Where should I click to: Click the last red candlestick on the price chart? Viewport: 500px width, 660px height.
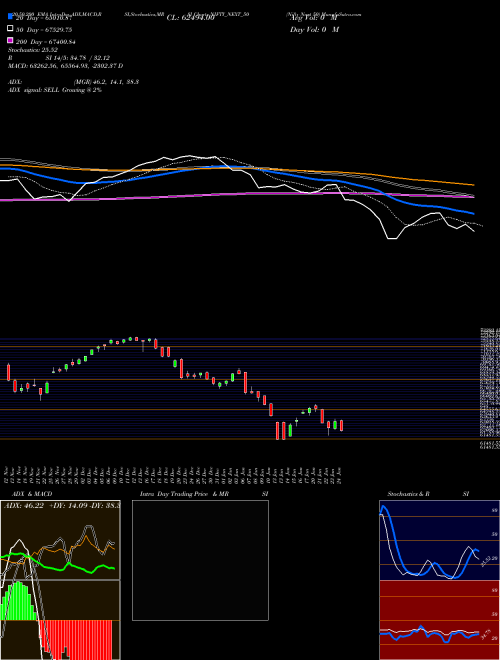[x=341, y=425]
